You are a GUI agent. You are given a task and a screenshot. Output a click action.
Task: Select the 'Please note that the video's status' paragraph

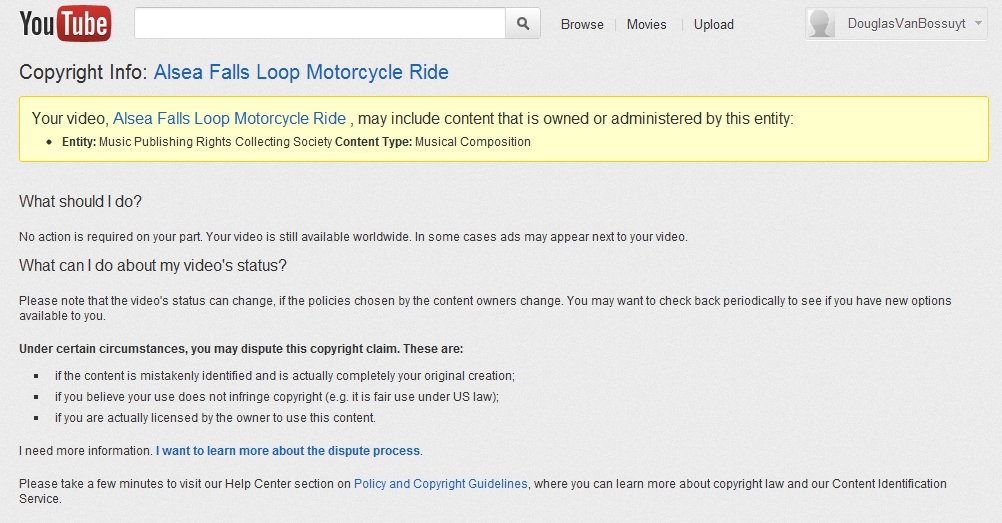(x=485, y=308)
